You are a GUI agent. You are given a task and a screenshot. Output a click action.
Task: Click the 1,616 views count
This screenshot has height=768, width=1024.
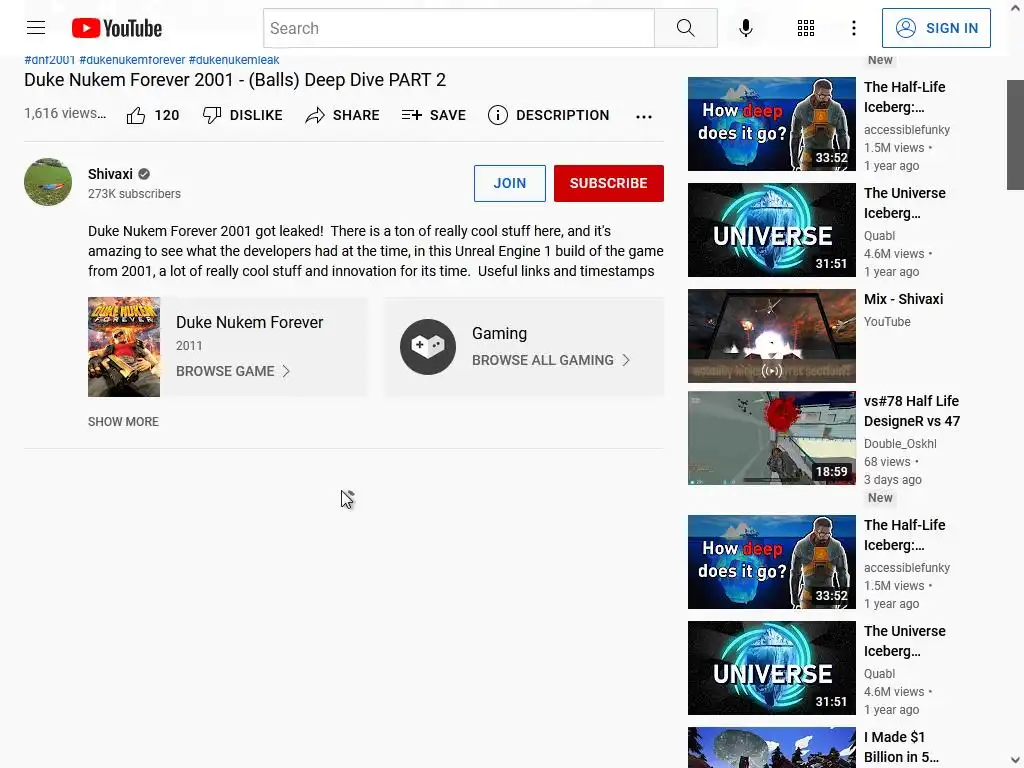point(65,114)
